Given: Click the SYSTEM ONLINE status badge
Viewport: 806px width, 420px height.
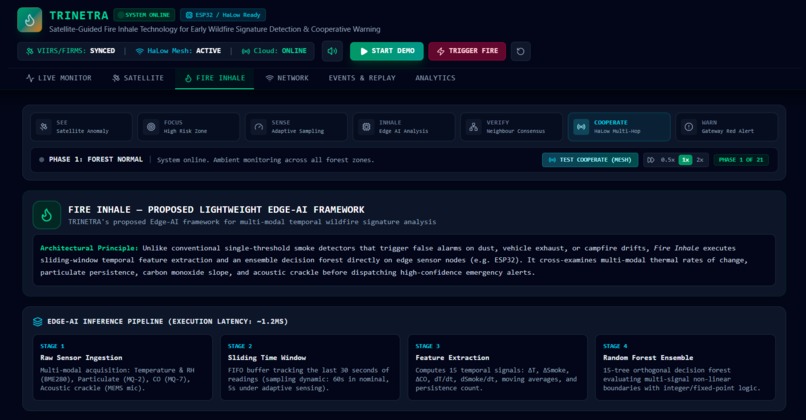Looking at the screenshot, I should click(x=144, y=15).
